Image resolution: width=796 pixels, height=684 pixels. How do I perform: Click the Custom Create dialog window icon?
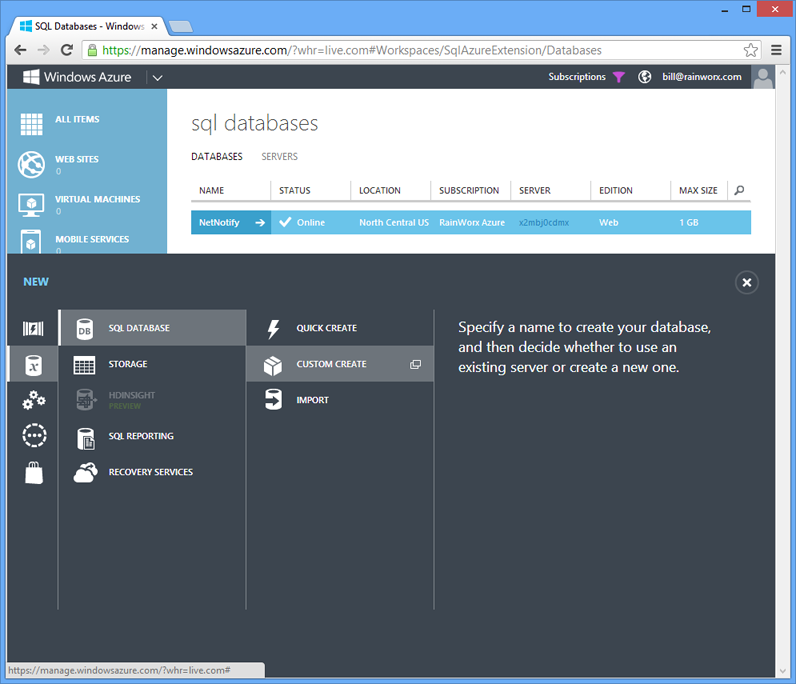[415, 364]
